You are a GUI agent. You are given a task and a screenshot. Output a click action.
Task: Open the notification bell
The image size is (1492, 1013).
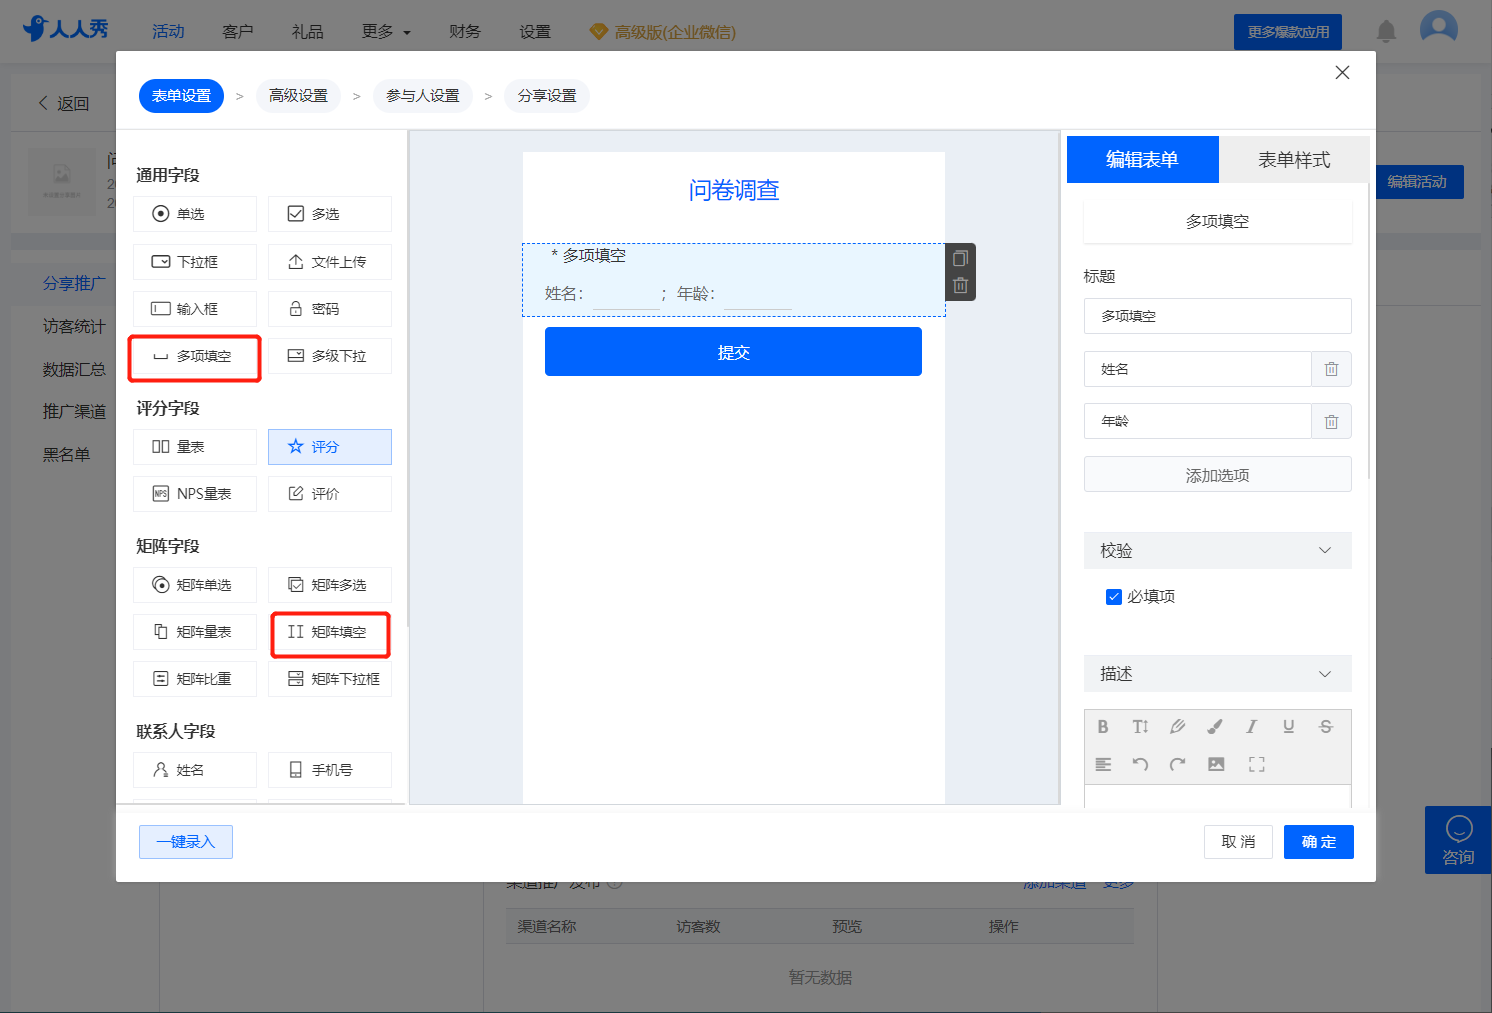(1386, 32)
